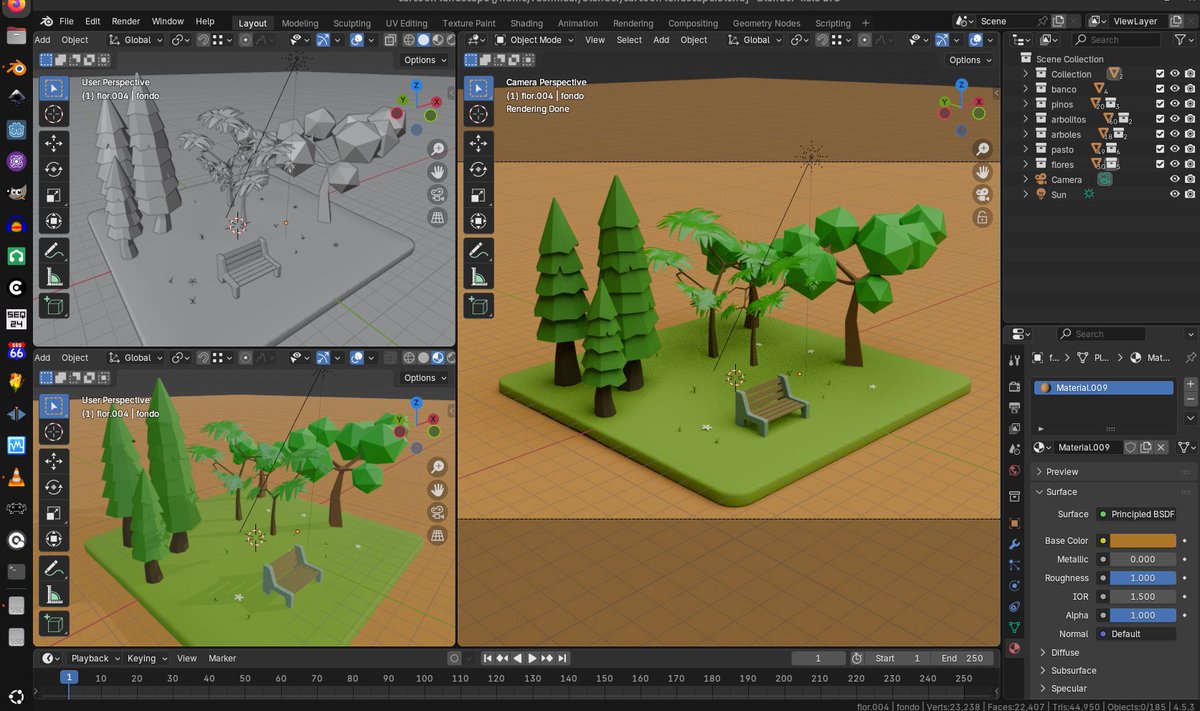The image size is (1200, 711).
Task: Uncheck the banco collection exclude checkbox
Action: 1160,89
